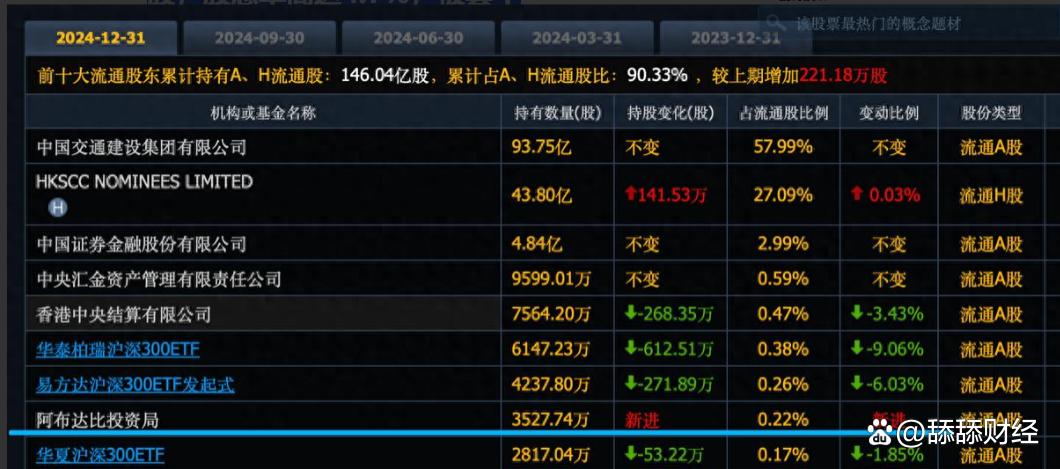This screenshot has width=1060, height=469.
Task: Click the 9599.01万 holding value
Action: pos(550,279)
